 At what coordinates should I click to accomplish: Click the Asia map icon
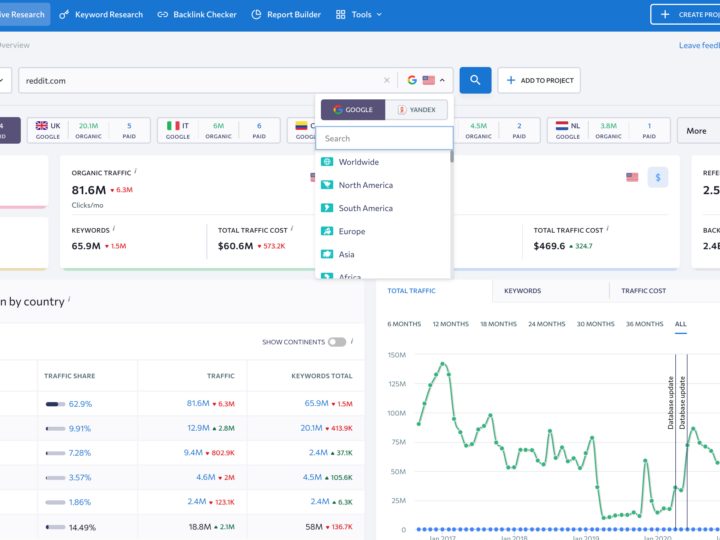(327, 254)
